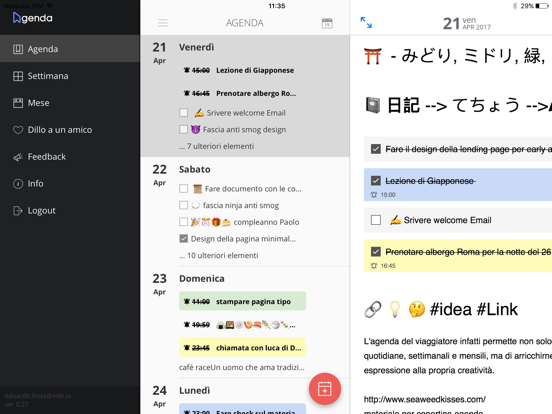Click the torii gate emoji heading
This screenshot has height=414, width=552.
[x=373, y=56]
